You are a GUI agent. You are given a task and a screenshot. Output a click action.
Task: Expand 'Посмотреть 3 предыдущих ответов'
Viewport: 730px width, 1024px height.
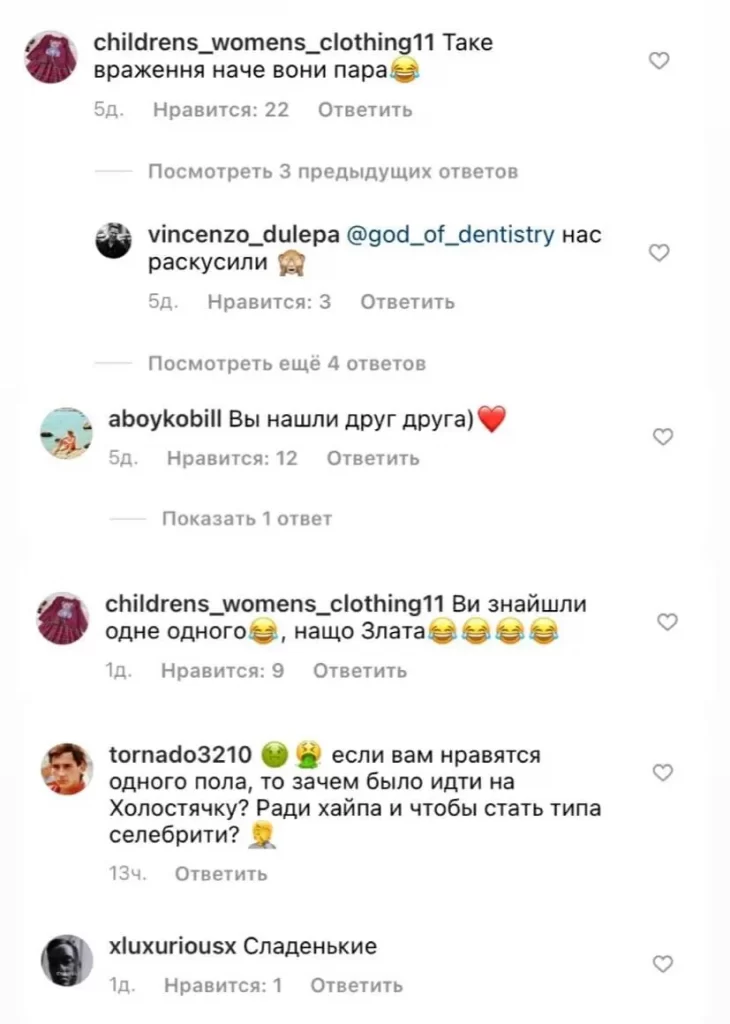pyautogui.click(x=333, y=172)
